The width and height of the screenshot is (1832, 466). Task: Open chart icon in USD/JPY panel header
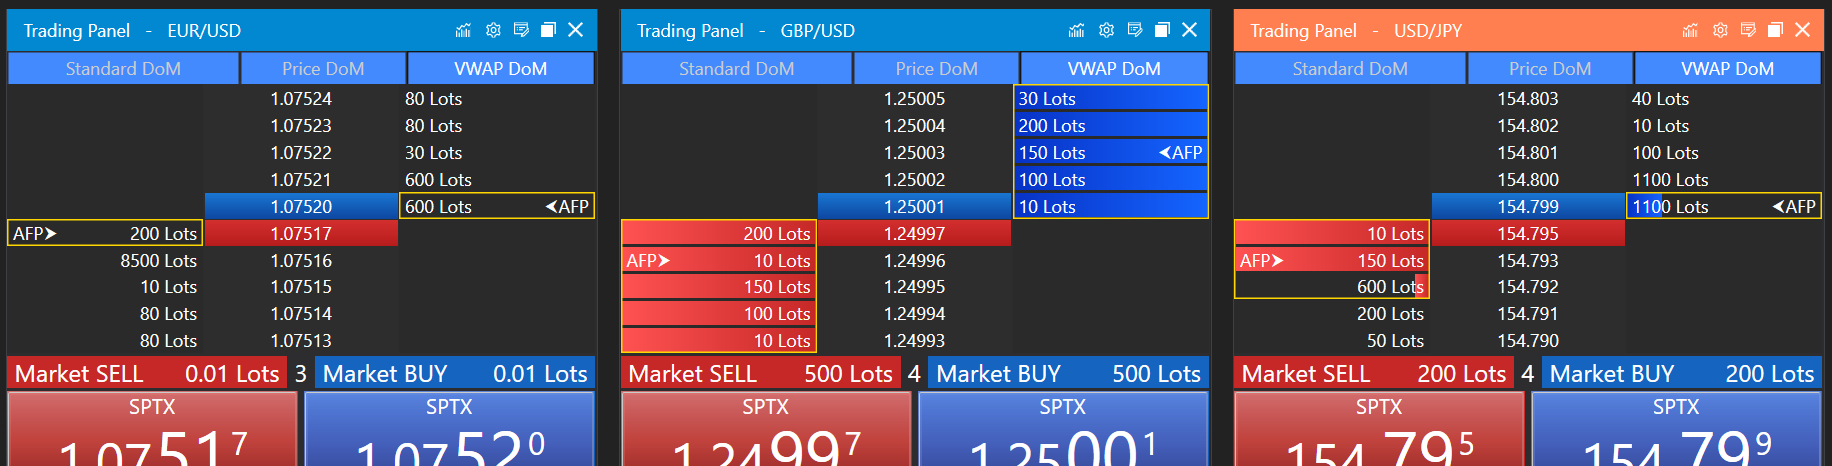pos(1690,30)
